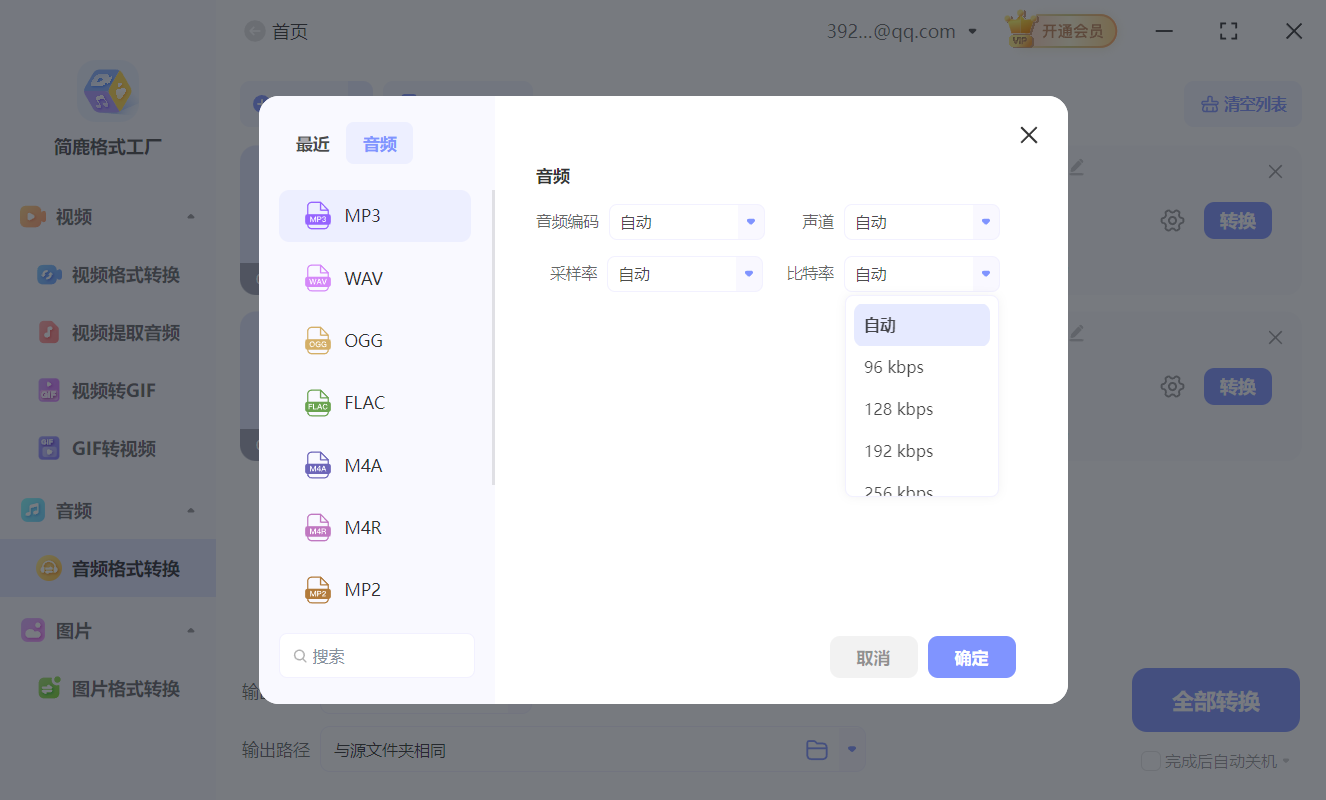
Task: Select 192 kbps from the bitrate list
Action: tap(898, 450)
